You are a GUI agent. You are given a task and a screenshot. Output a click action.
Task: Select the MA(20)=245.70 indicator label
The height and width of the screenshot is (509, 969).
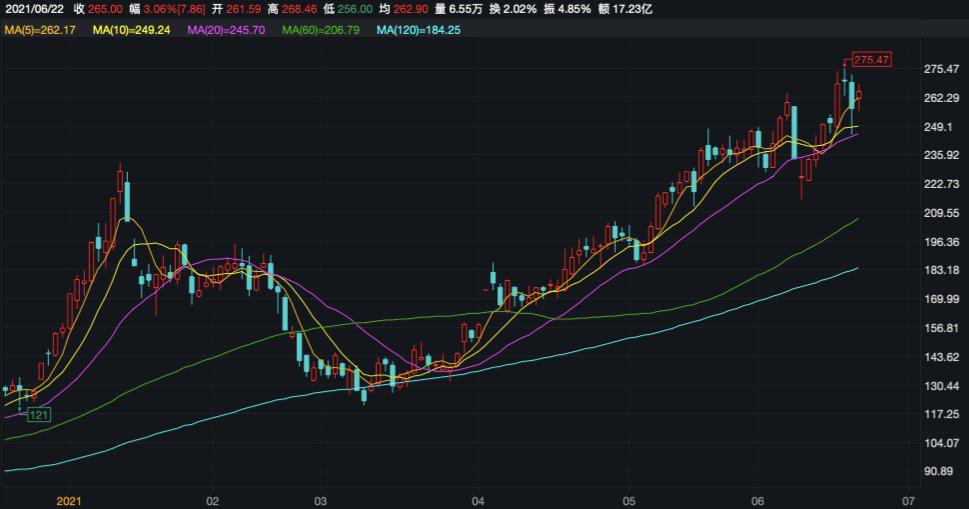click(x=227, y=31)
